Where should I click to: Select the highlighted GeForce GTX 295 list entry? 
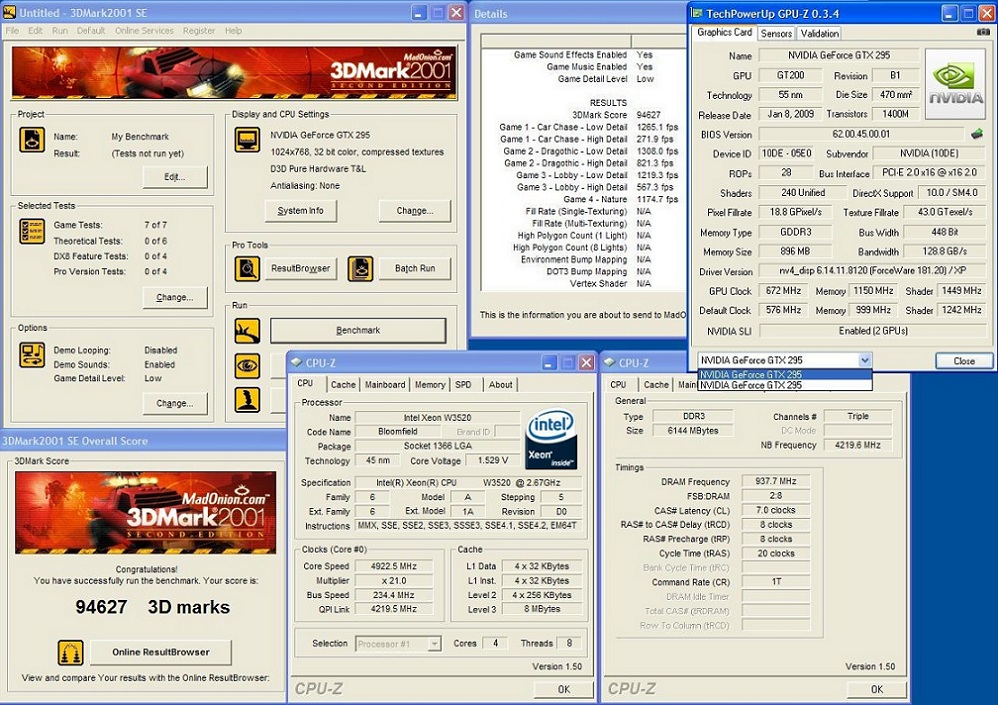point(785,375)
